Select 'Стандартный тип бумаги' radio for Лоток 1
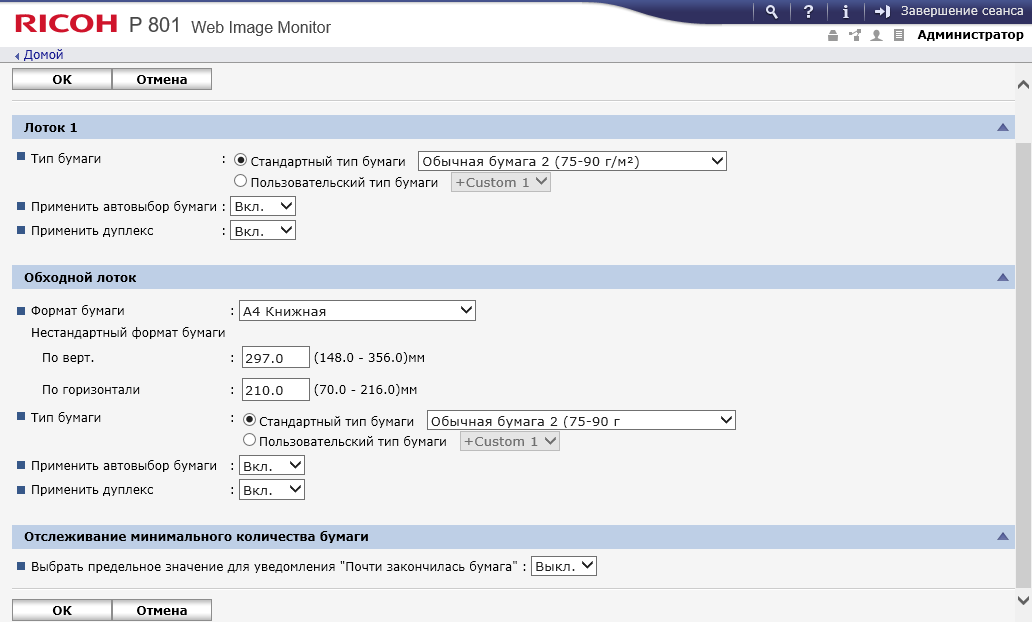 pos(240,160)
